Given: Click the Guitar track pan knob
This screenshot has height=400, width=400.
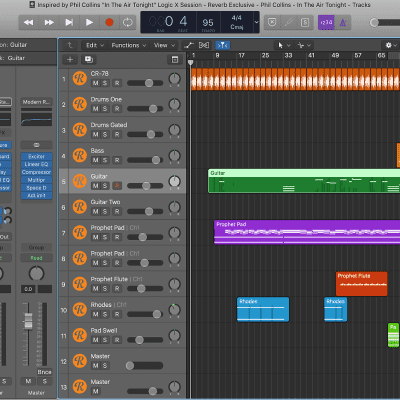Looking at the screenshot, I should coord(174,181).
